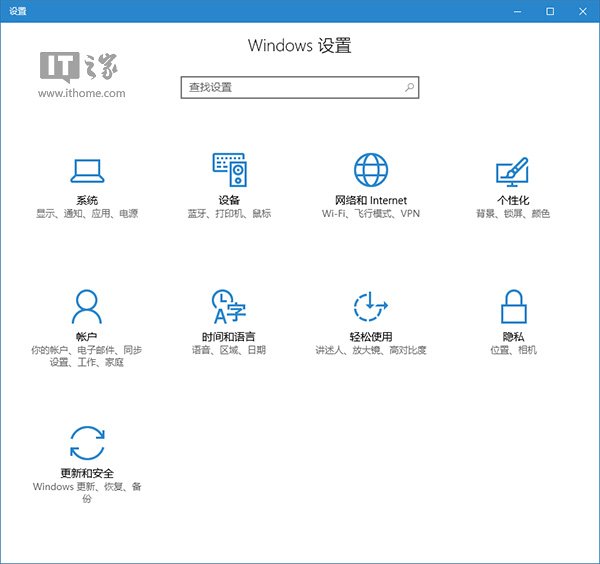Open the 系统 laptop icon
Screen dimensions: 600x564
(x=87, y=171)
